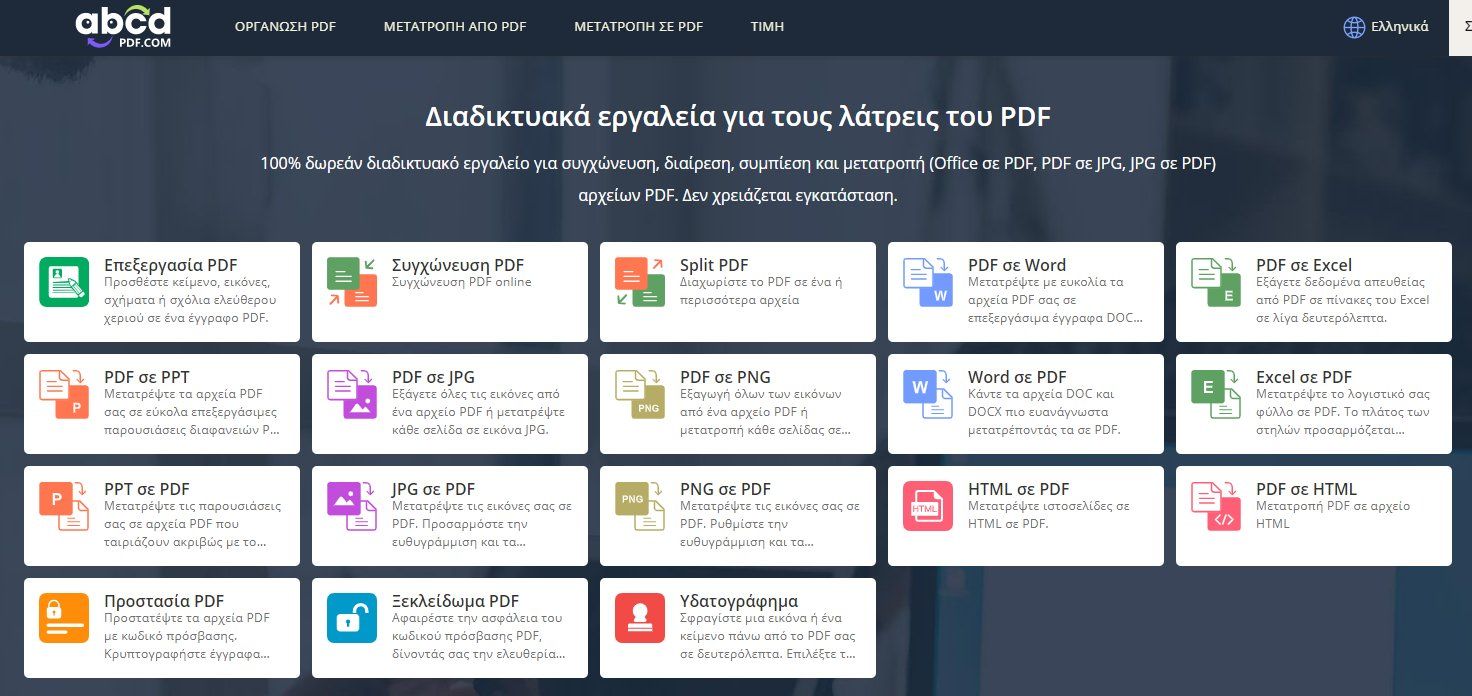Open the ΜΕΤΑΤΡΟΠΗ ΣΕ PDF menu

(638, 27)
